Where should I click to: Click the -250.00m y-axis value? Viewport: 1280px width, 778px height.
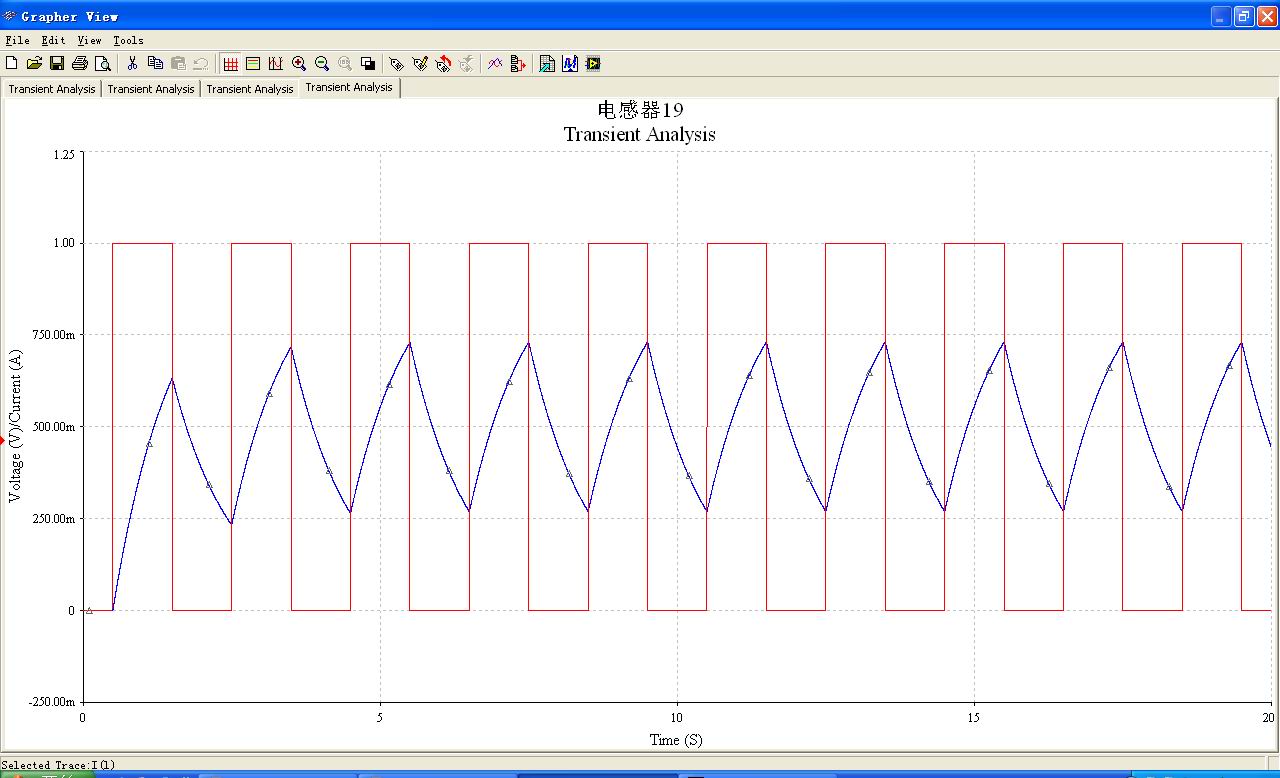(x=53, y=702)
